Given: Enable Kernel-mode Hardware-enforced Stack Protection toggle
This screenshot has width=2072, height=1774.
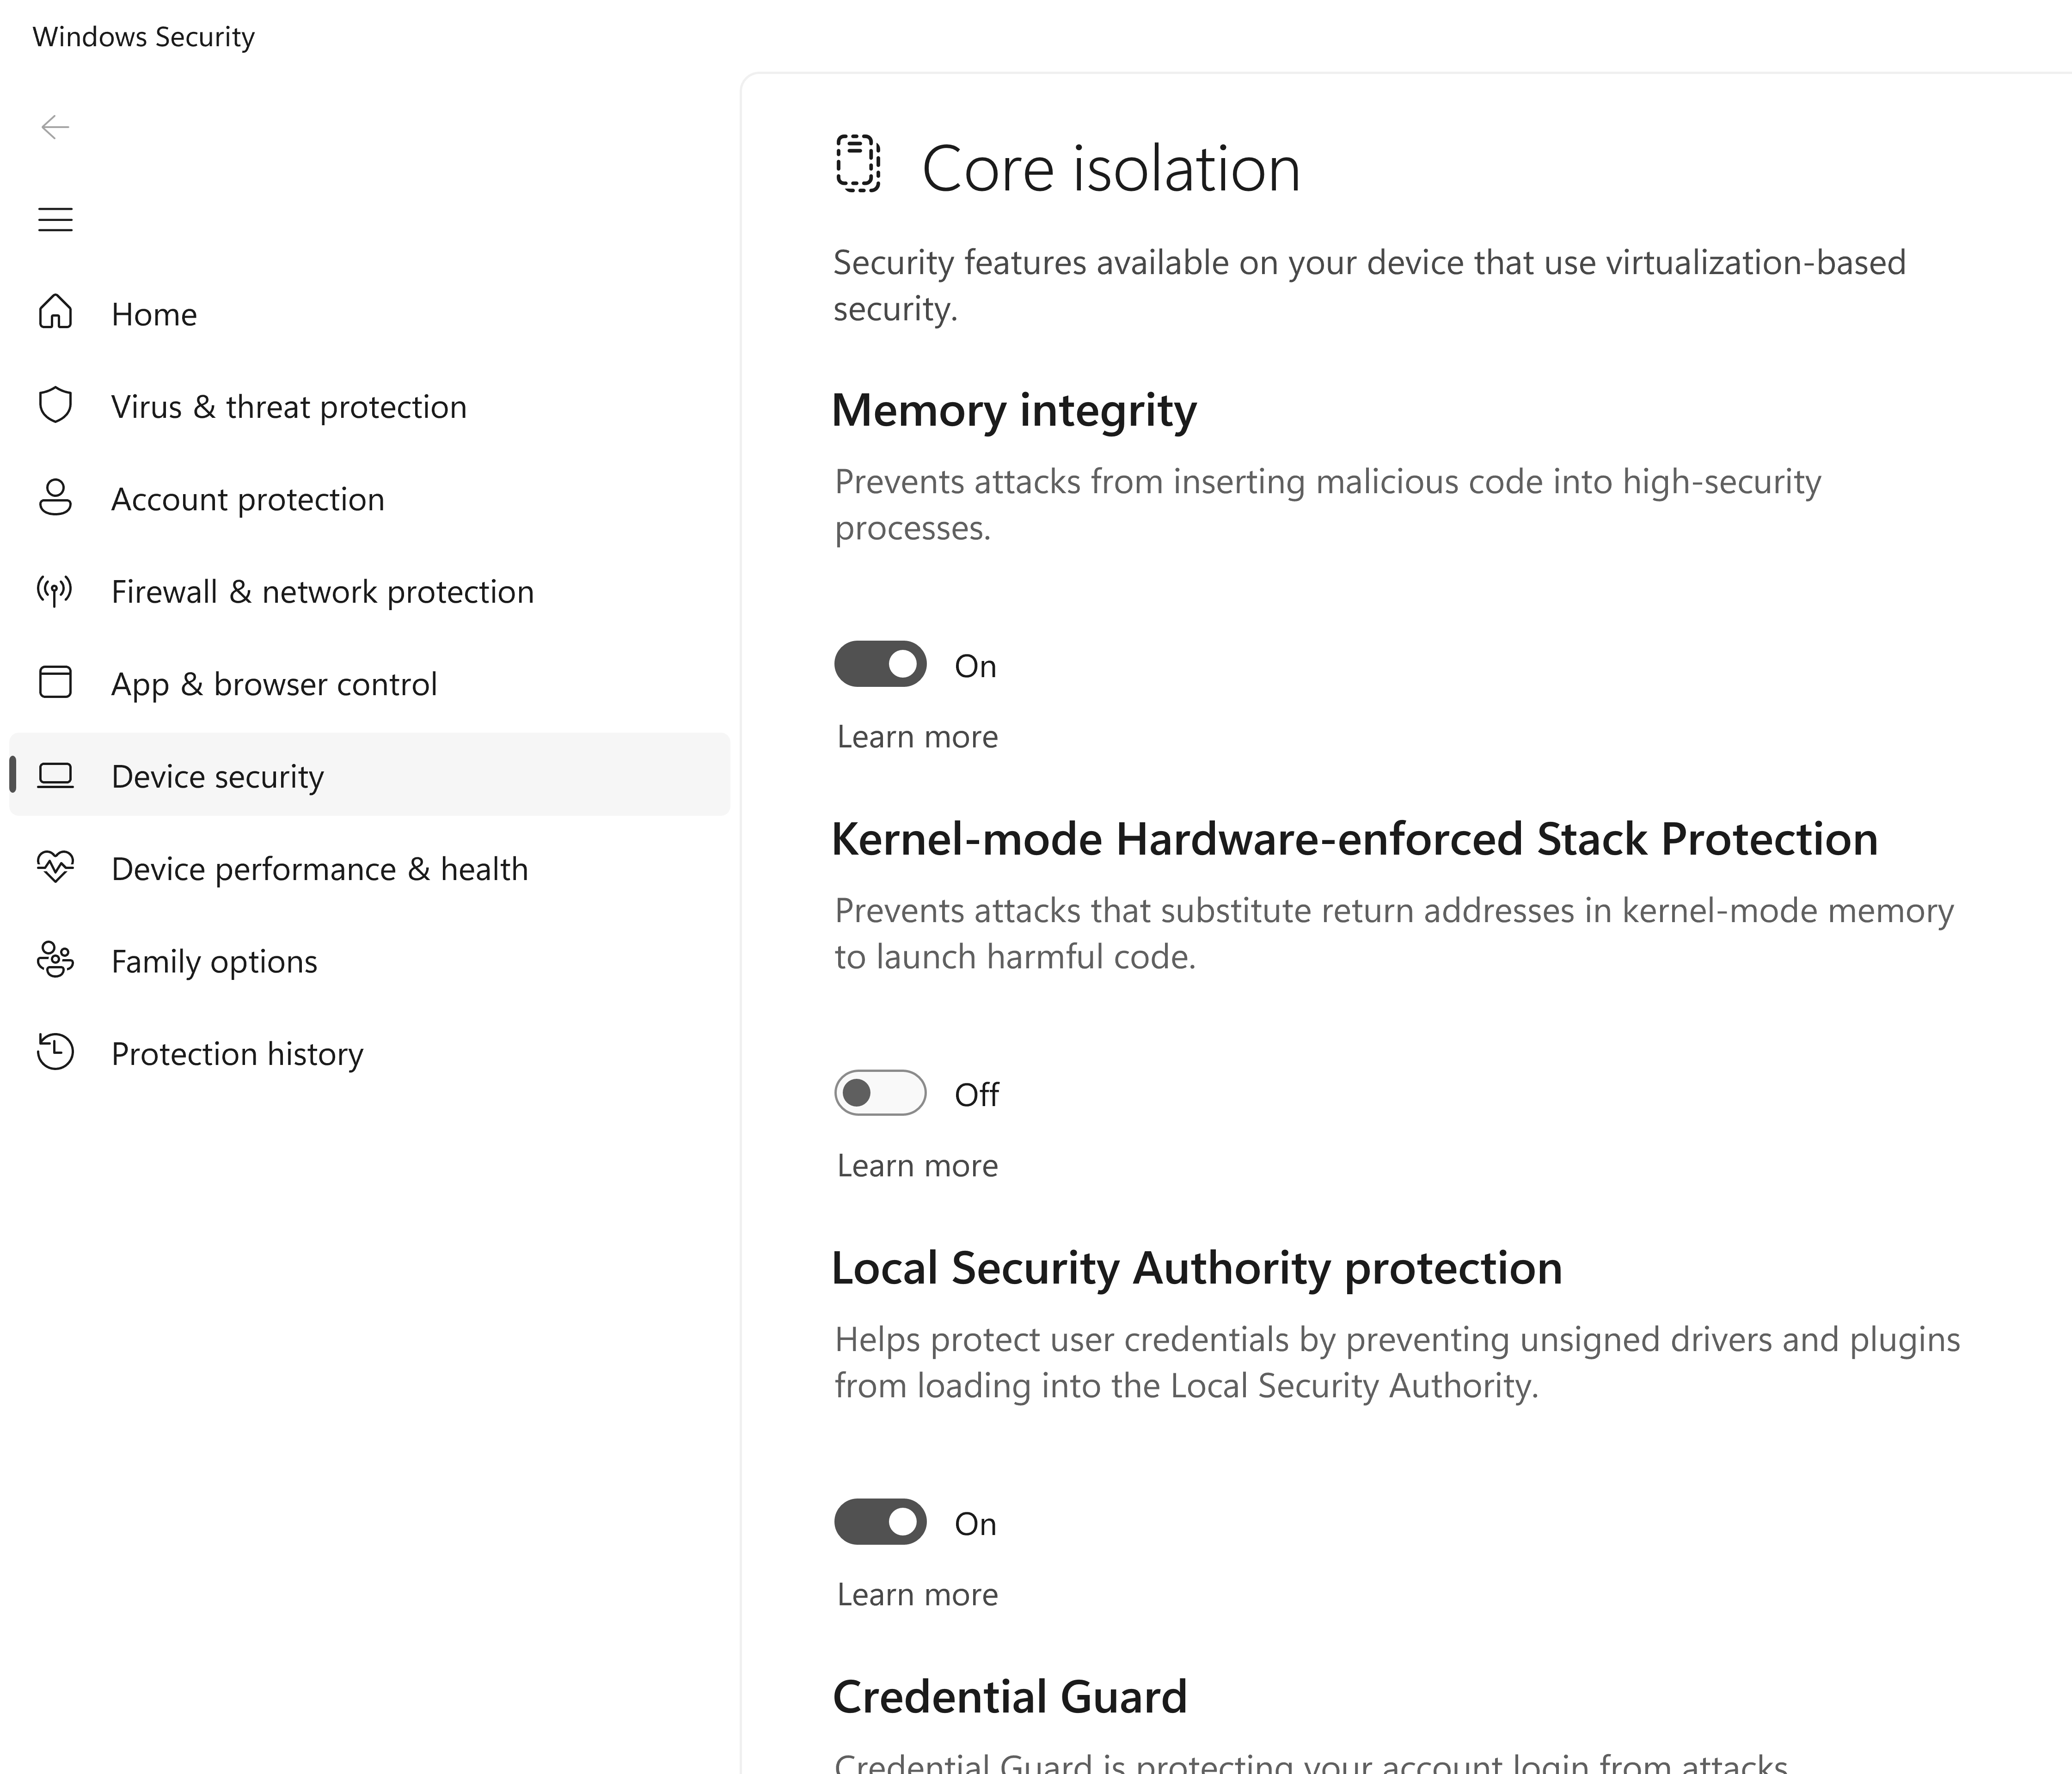Looking at the screenshot, I should (880, 1093).
